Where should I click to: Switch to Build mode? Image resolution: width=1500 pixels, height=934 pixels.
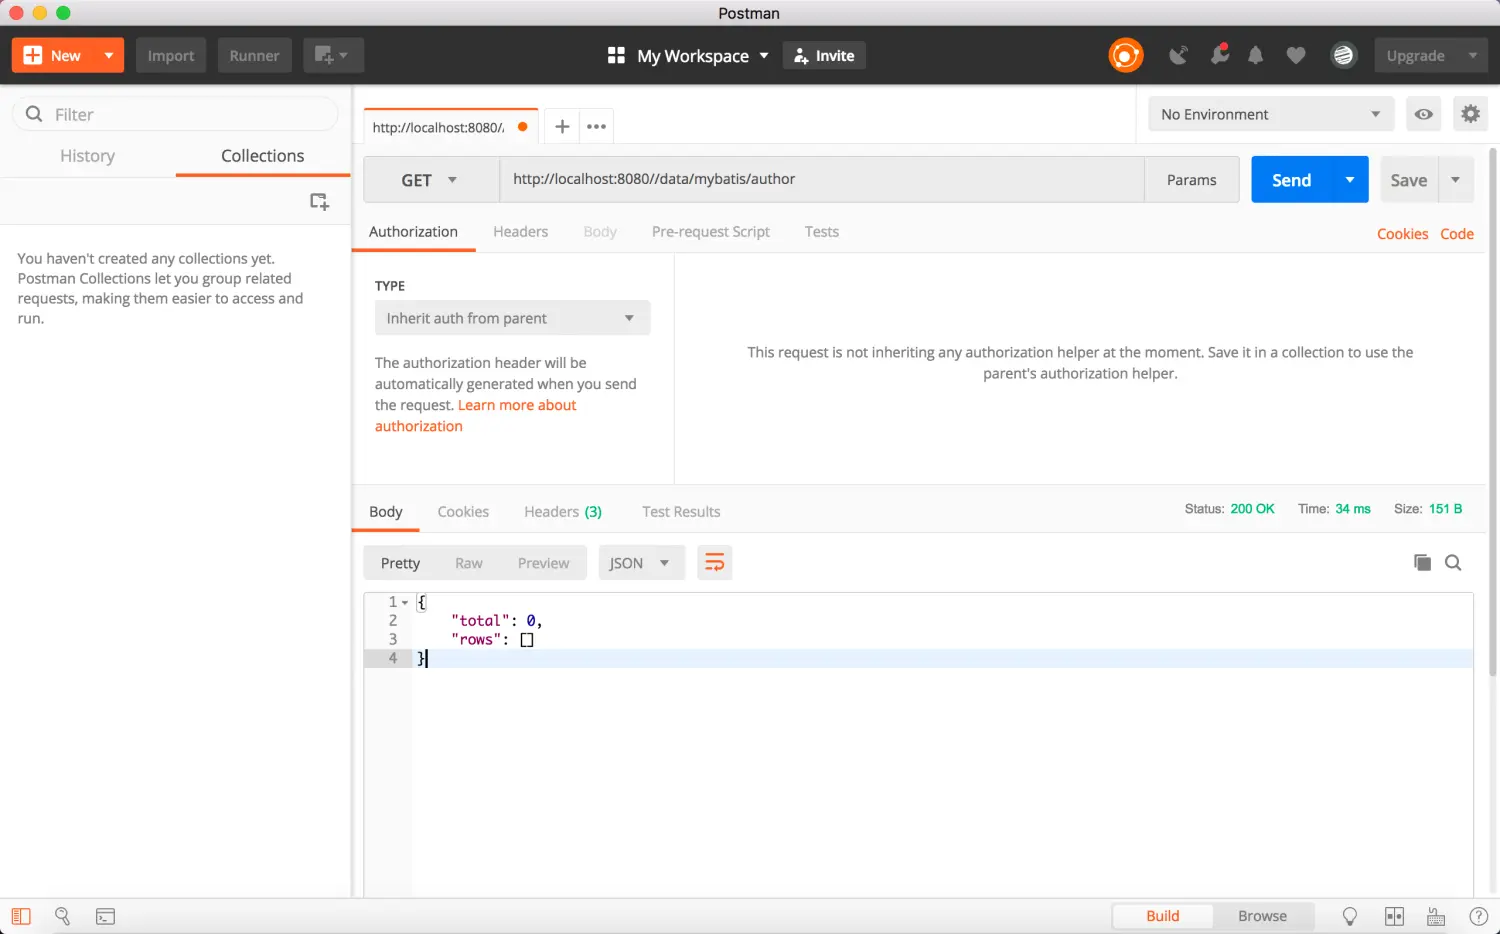[x=1163, y=916]
